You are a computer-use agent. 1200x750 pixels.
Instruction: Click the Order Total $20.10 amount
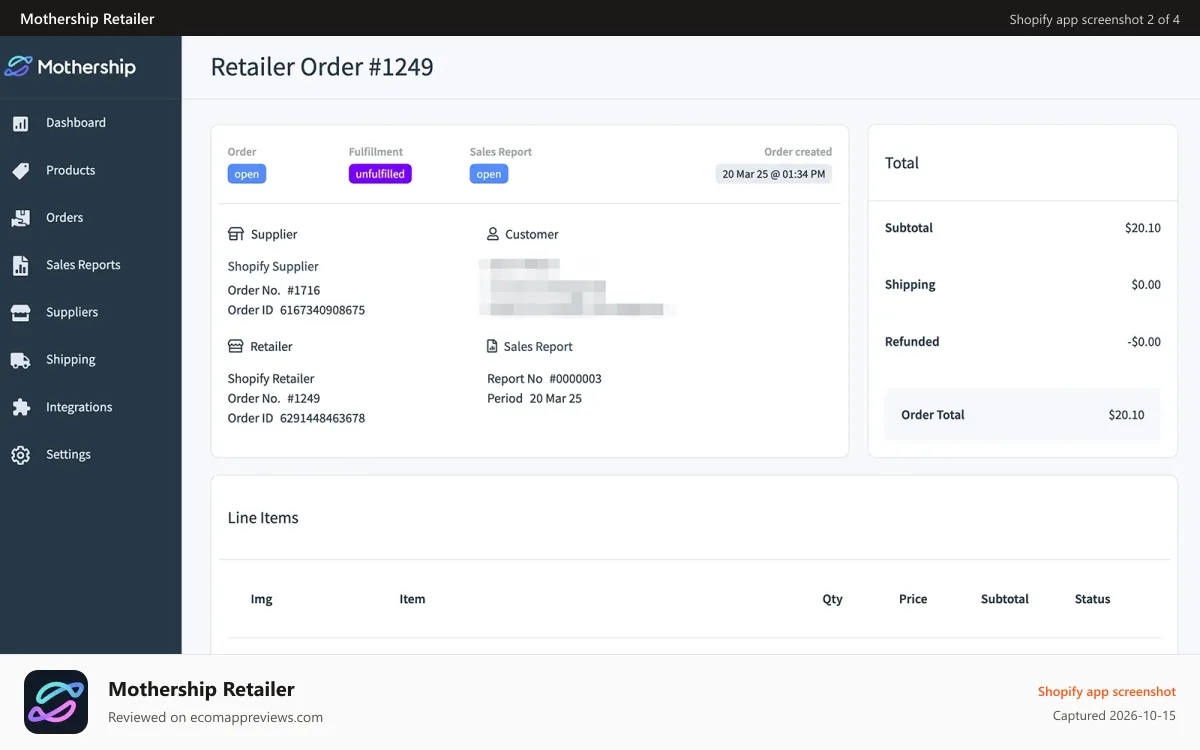[x=1126, y=415]
